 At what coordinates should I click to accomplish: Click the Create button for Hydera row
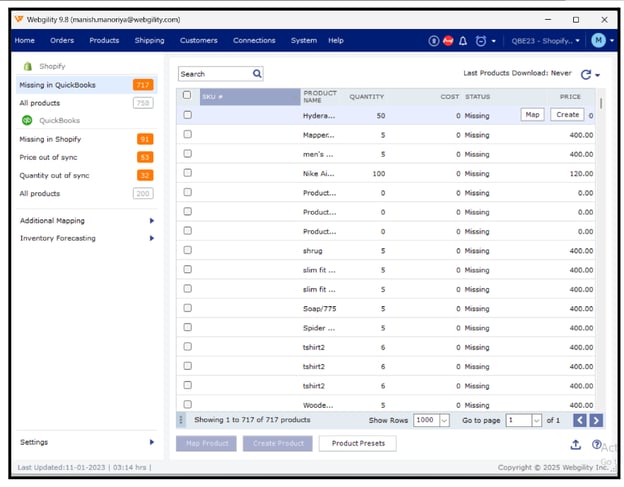567,115
